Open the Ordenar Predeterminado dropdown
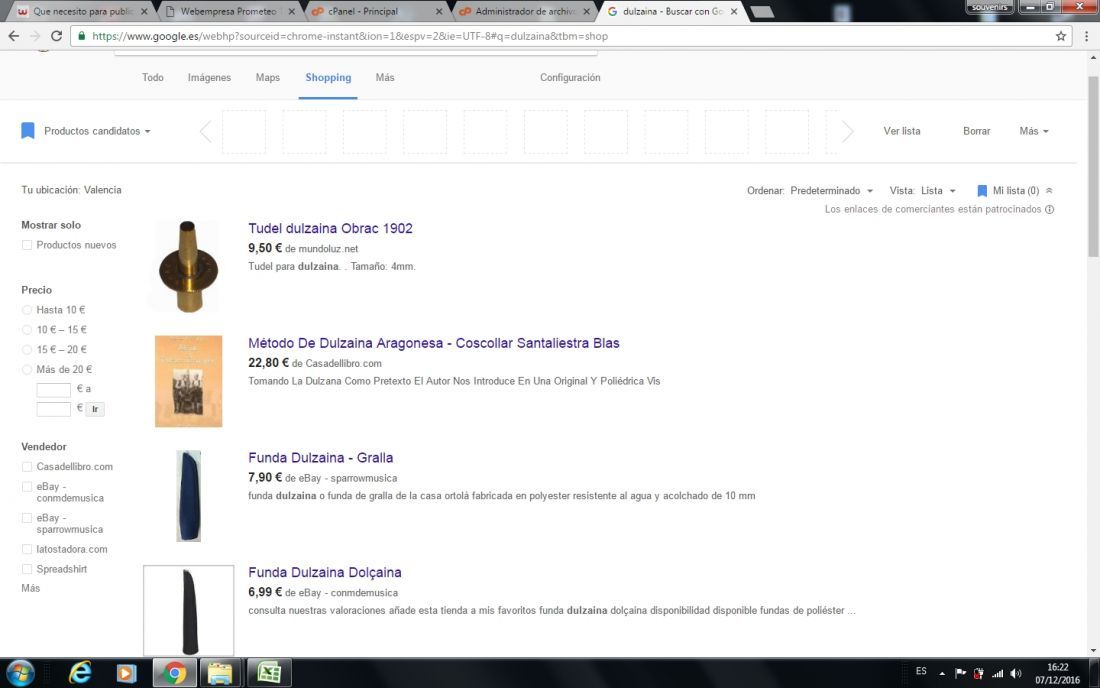Screen dimensions: 1100x688 (831, 191)
